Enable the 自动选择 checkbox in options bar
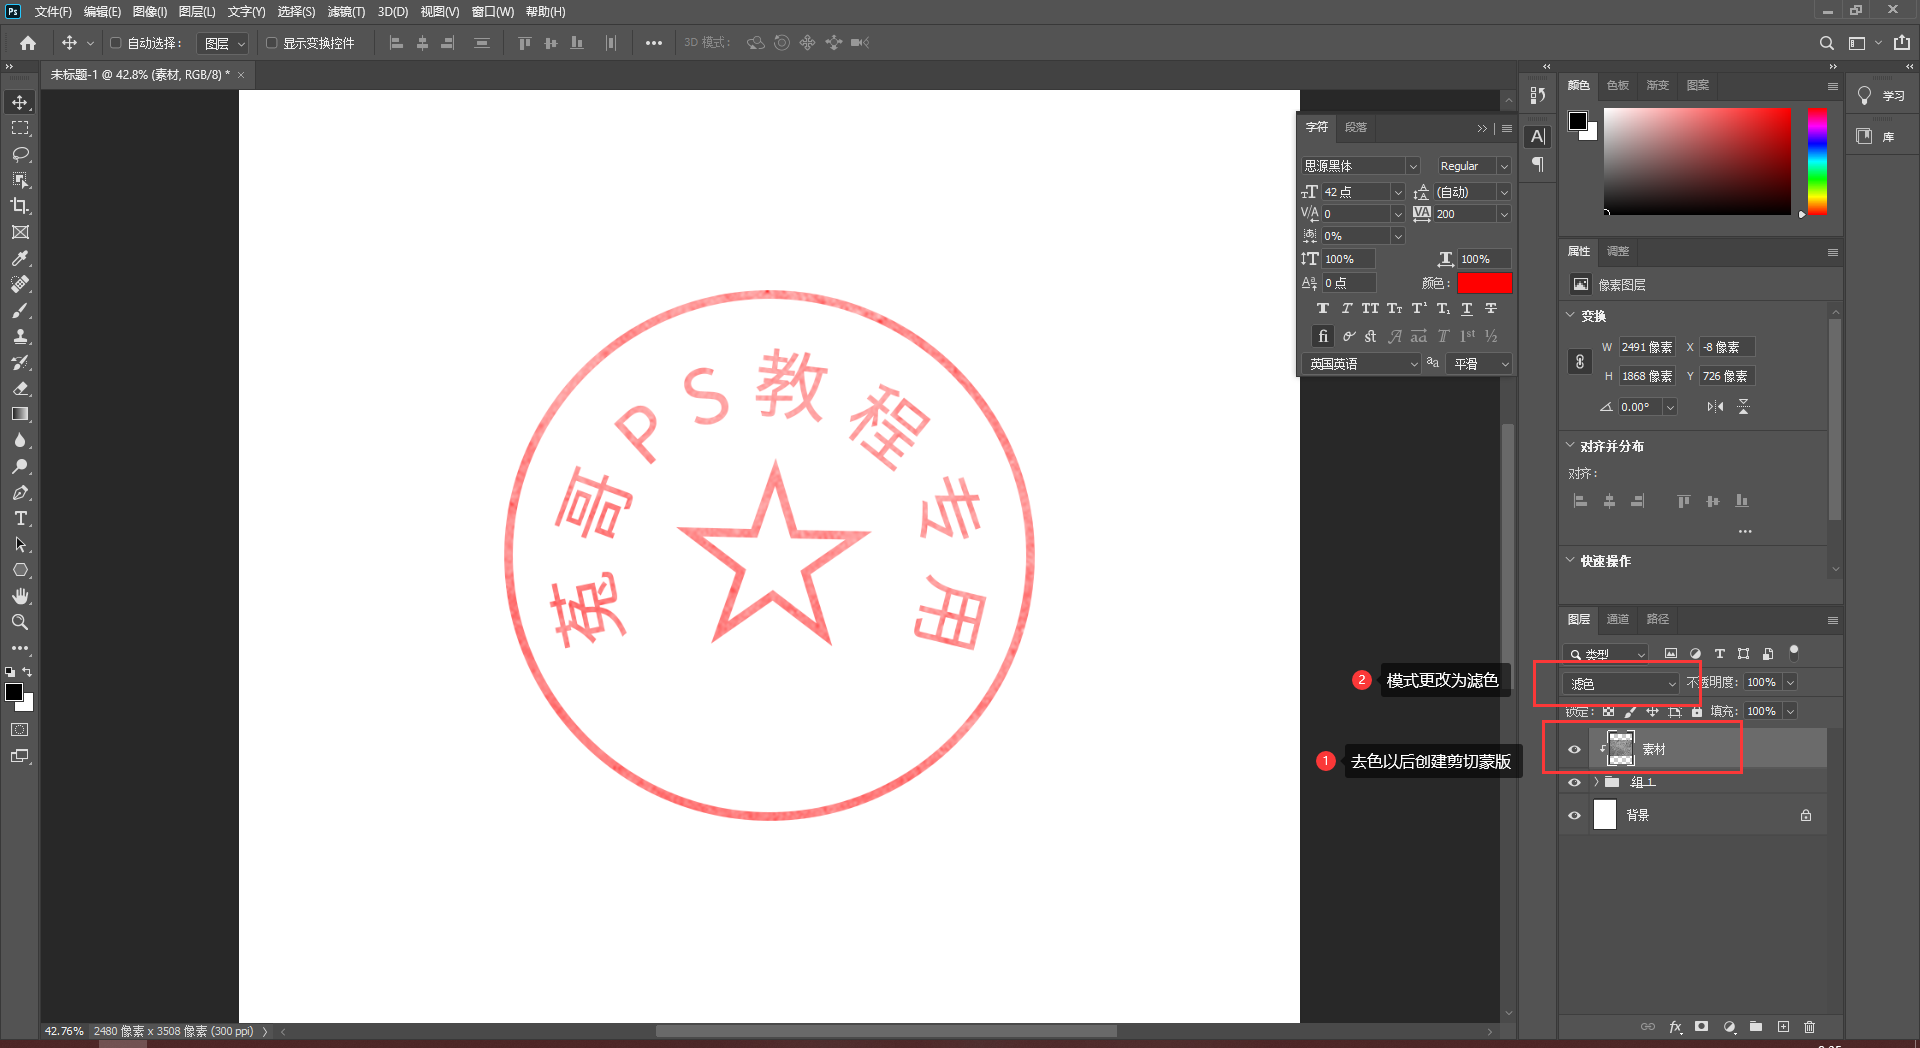Screen dimensions: 1920x1048 (x=115, y=42)
